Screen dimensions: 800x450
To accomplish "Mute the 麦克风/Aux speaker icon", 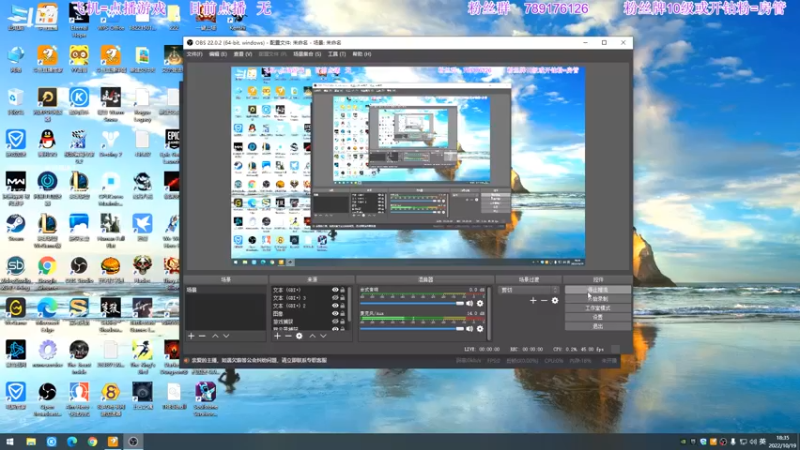I will [x=469, y=329].
